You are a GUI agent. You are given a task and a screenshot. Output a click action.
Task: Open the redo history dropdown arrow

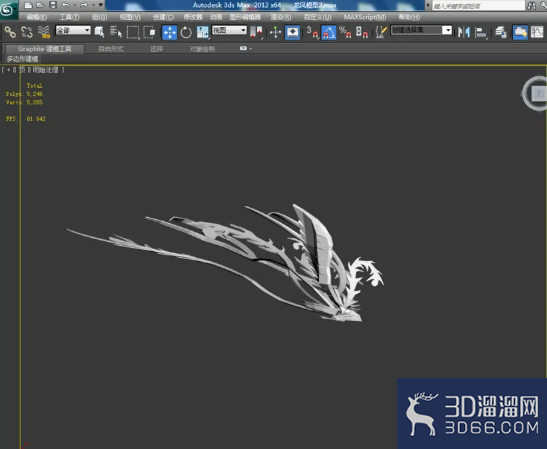tap(93, 5)
